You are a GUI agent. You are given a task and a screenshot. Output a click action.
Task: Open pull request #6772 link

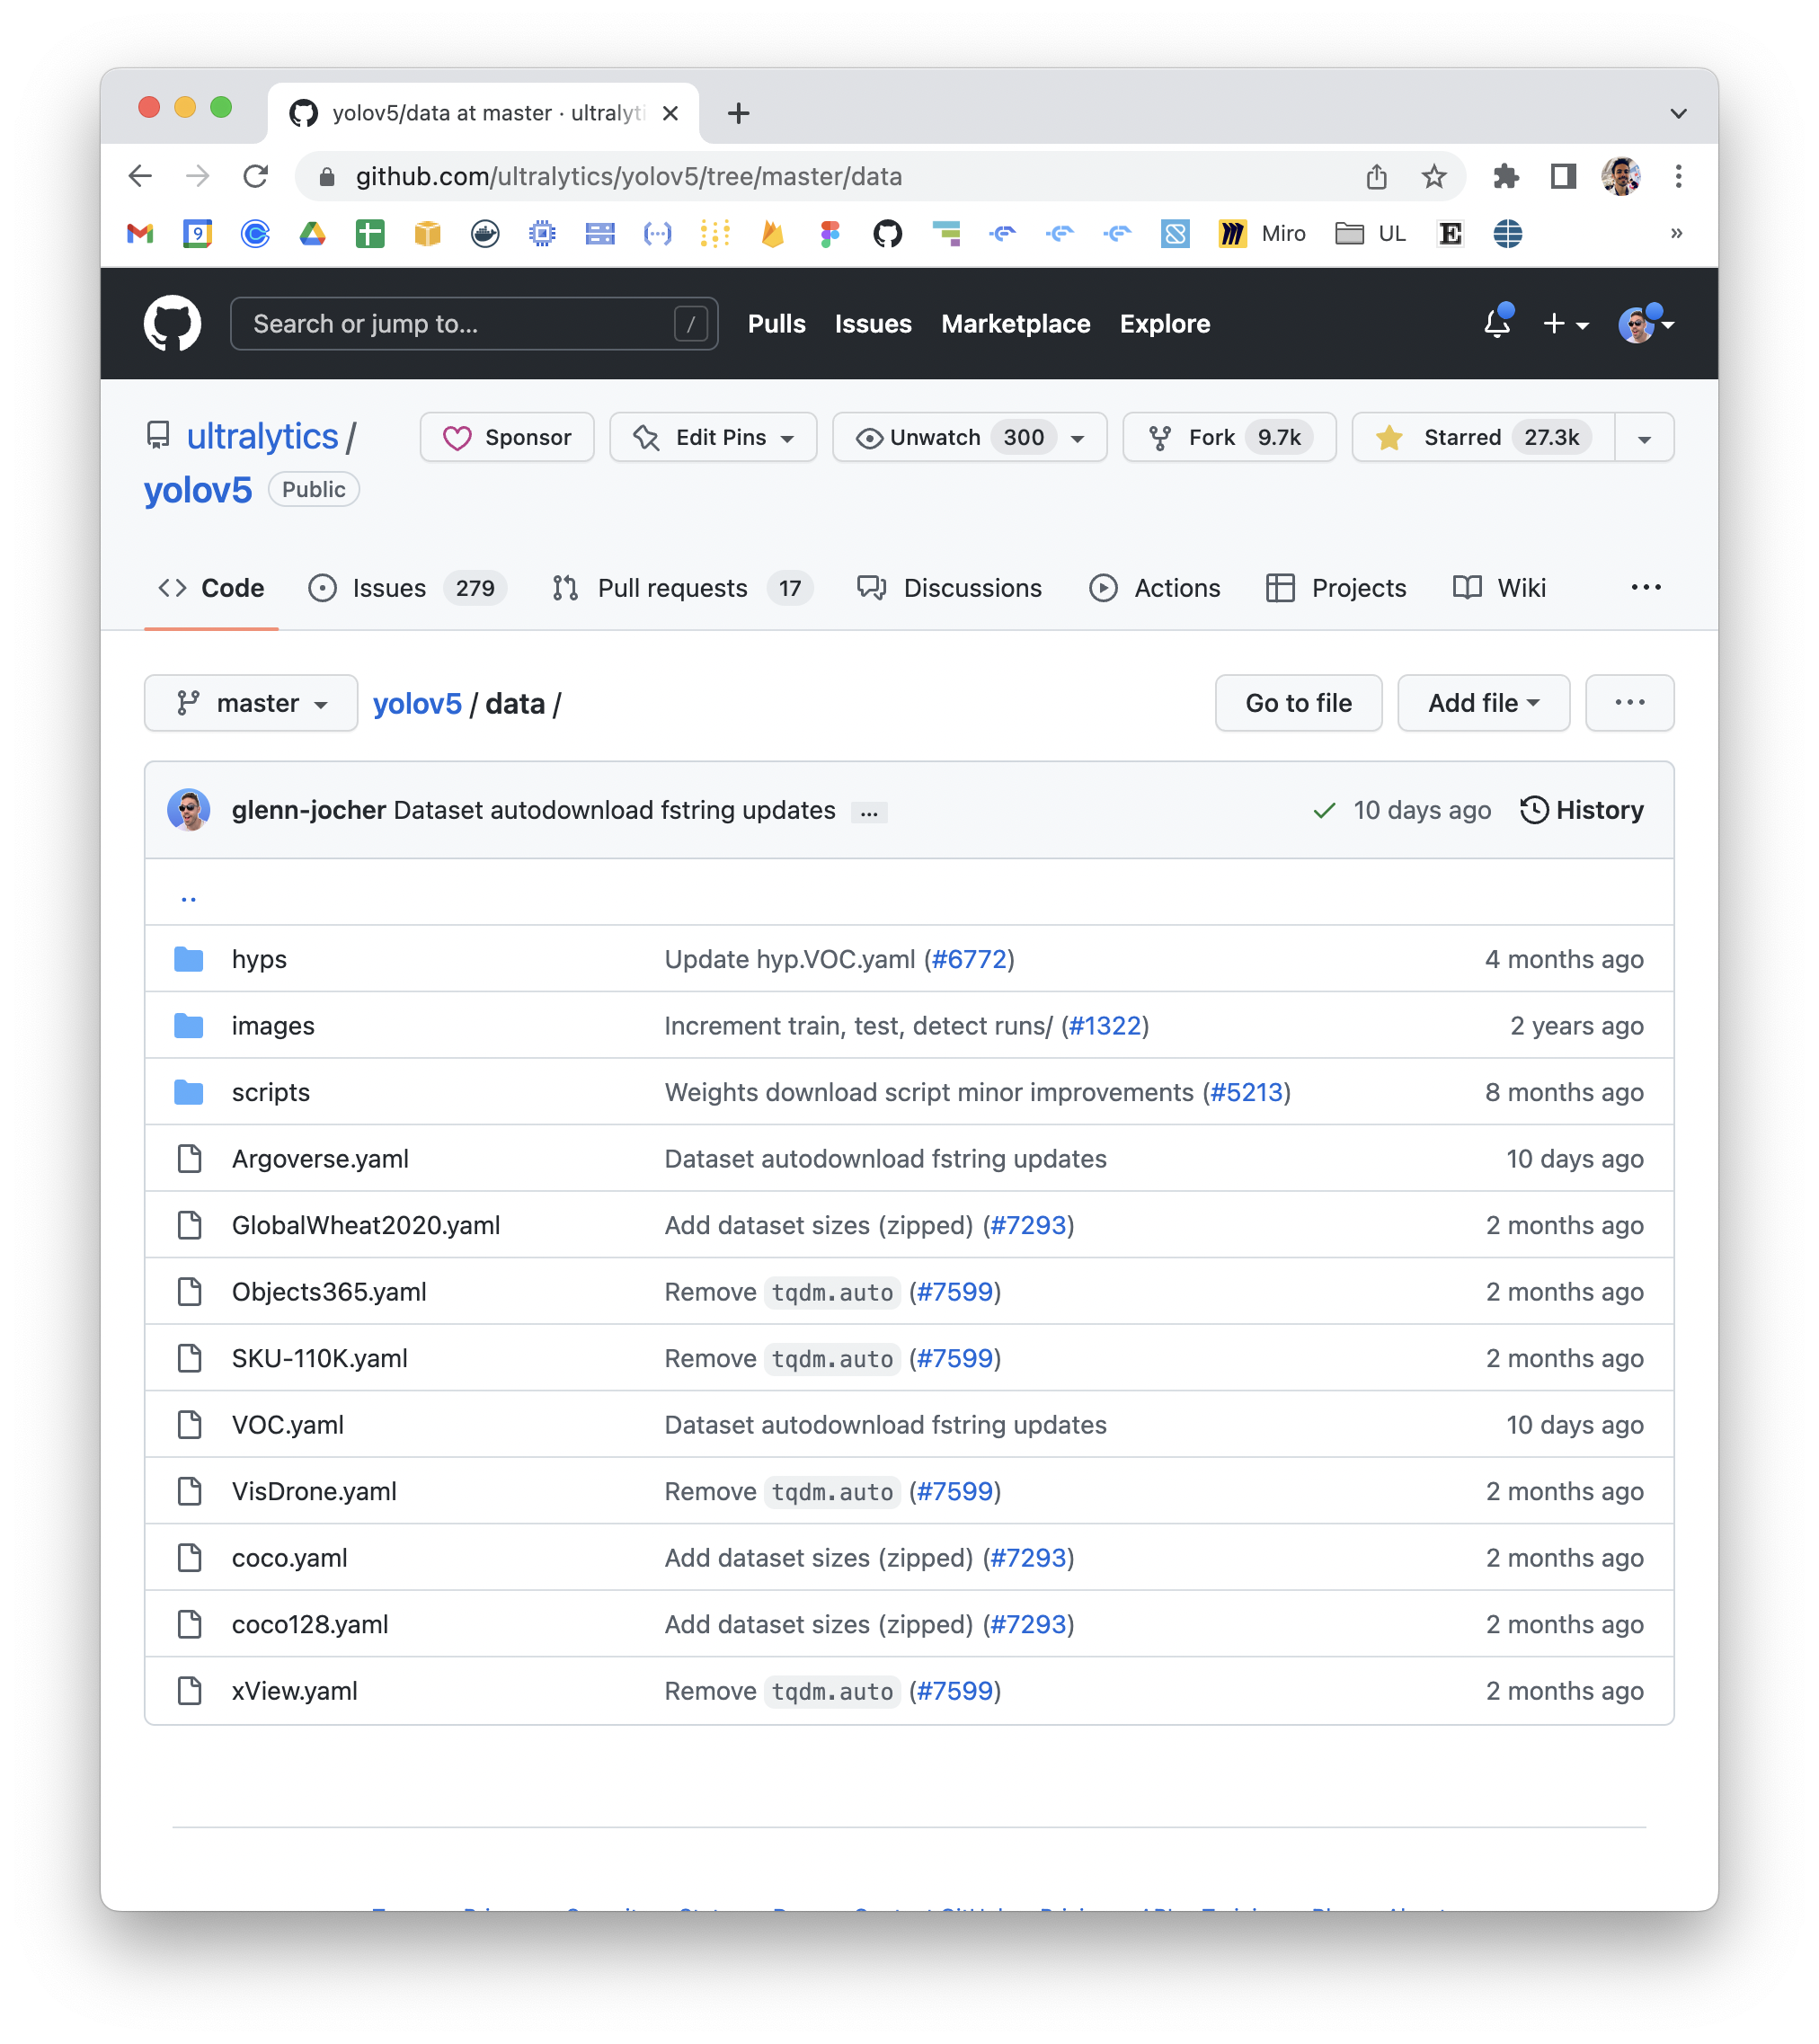pyautogui.click(x=969, y=959)
